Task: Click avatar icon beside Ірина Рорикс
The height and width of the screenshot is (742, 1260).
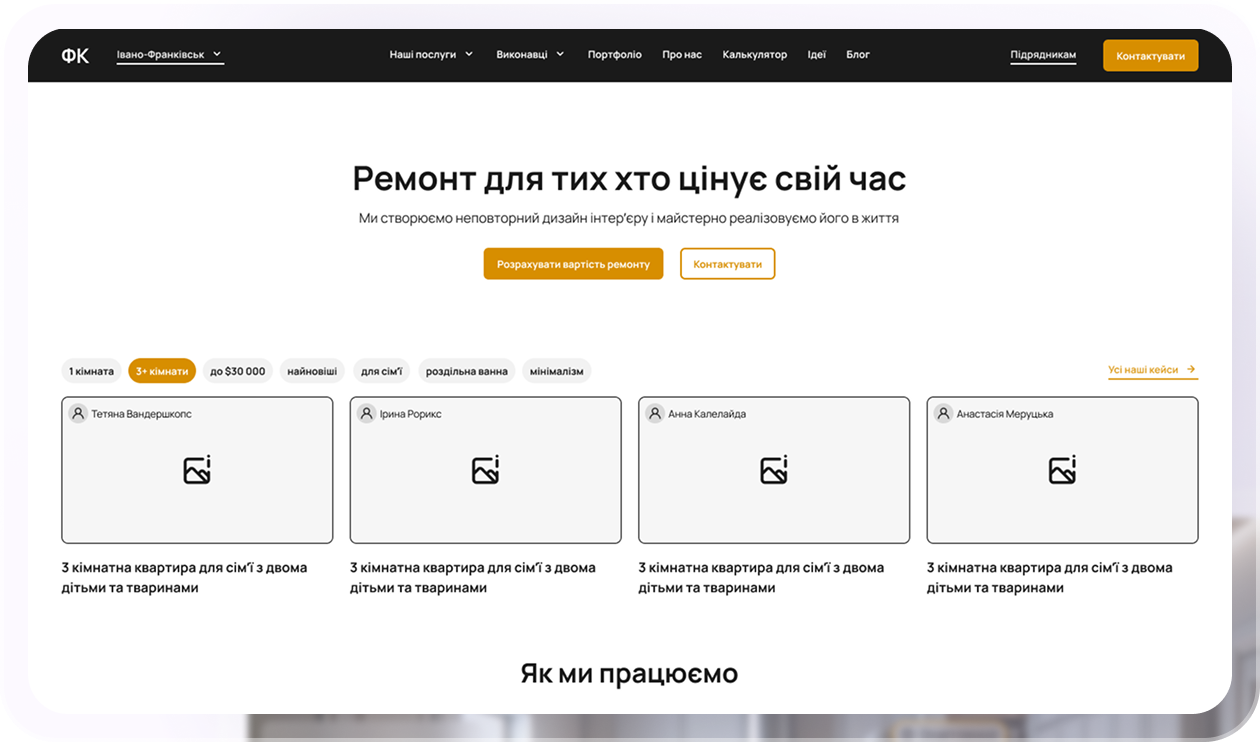Action: (367, 414)
